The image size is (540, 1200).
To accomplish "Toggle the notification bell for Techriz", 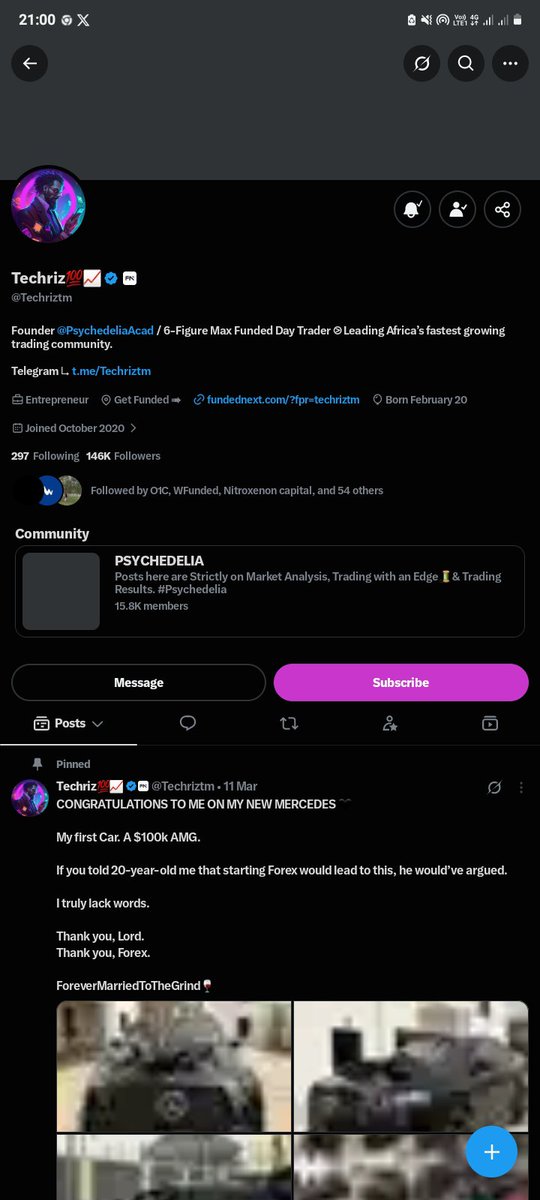I will pos(412,209).
